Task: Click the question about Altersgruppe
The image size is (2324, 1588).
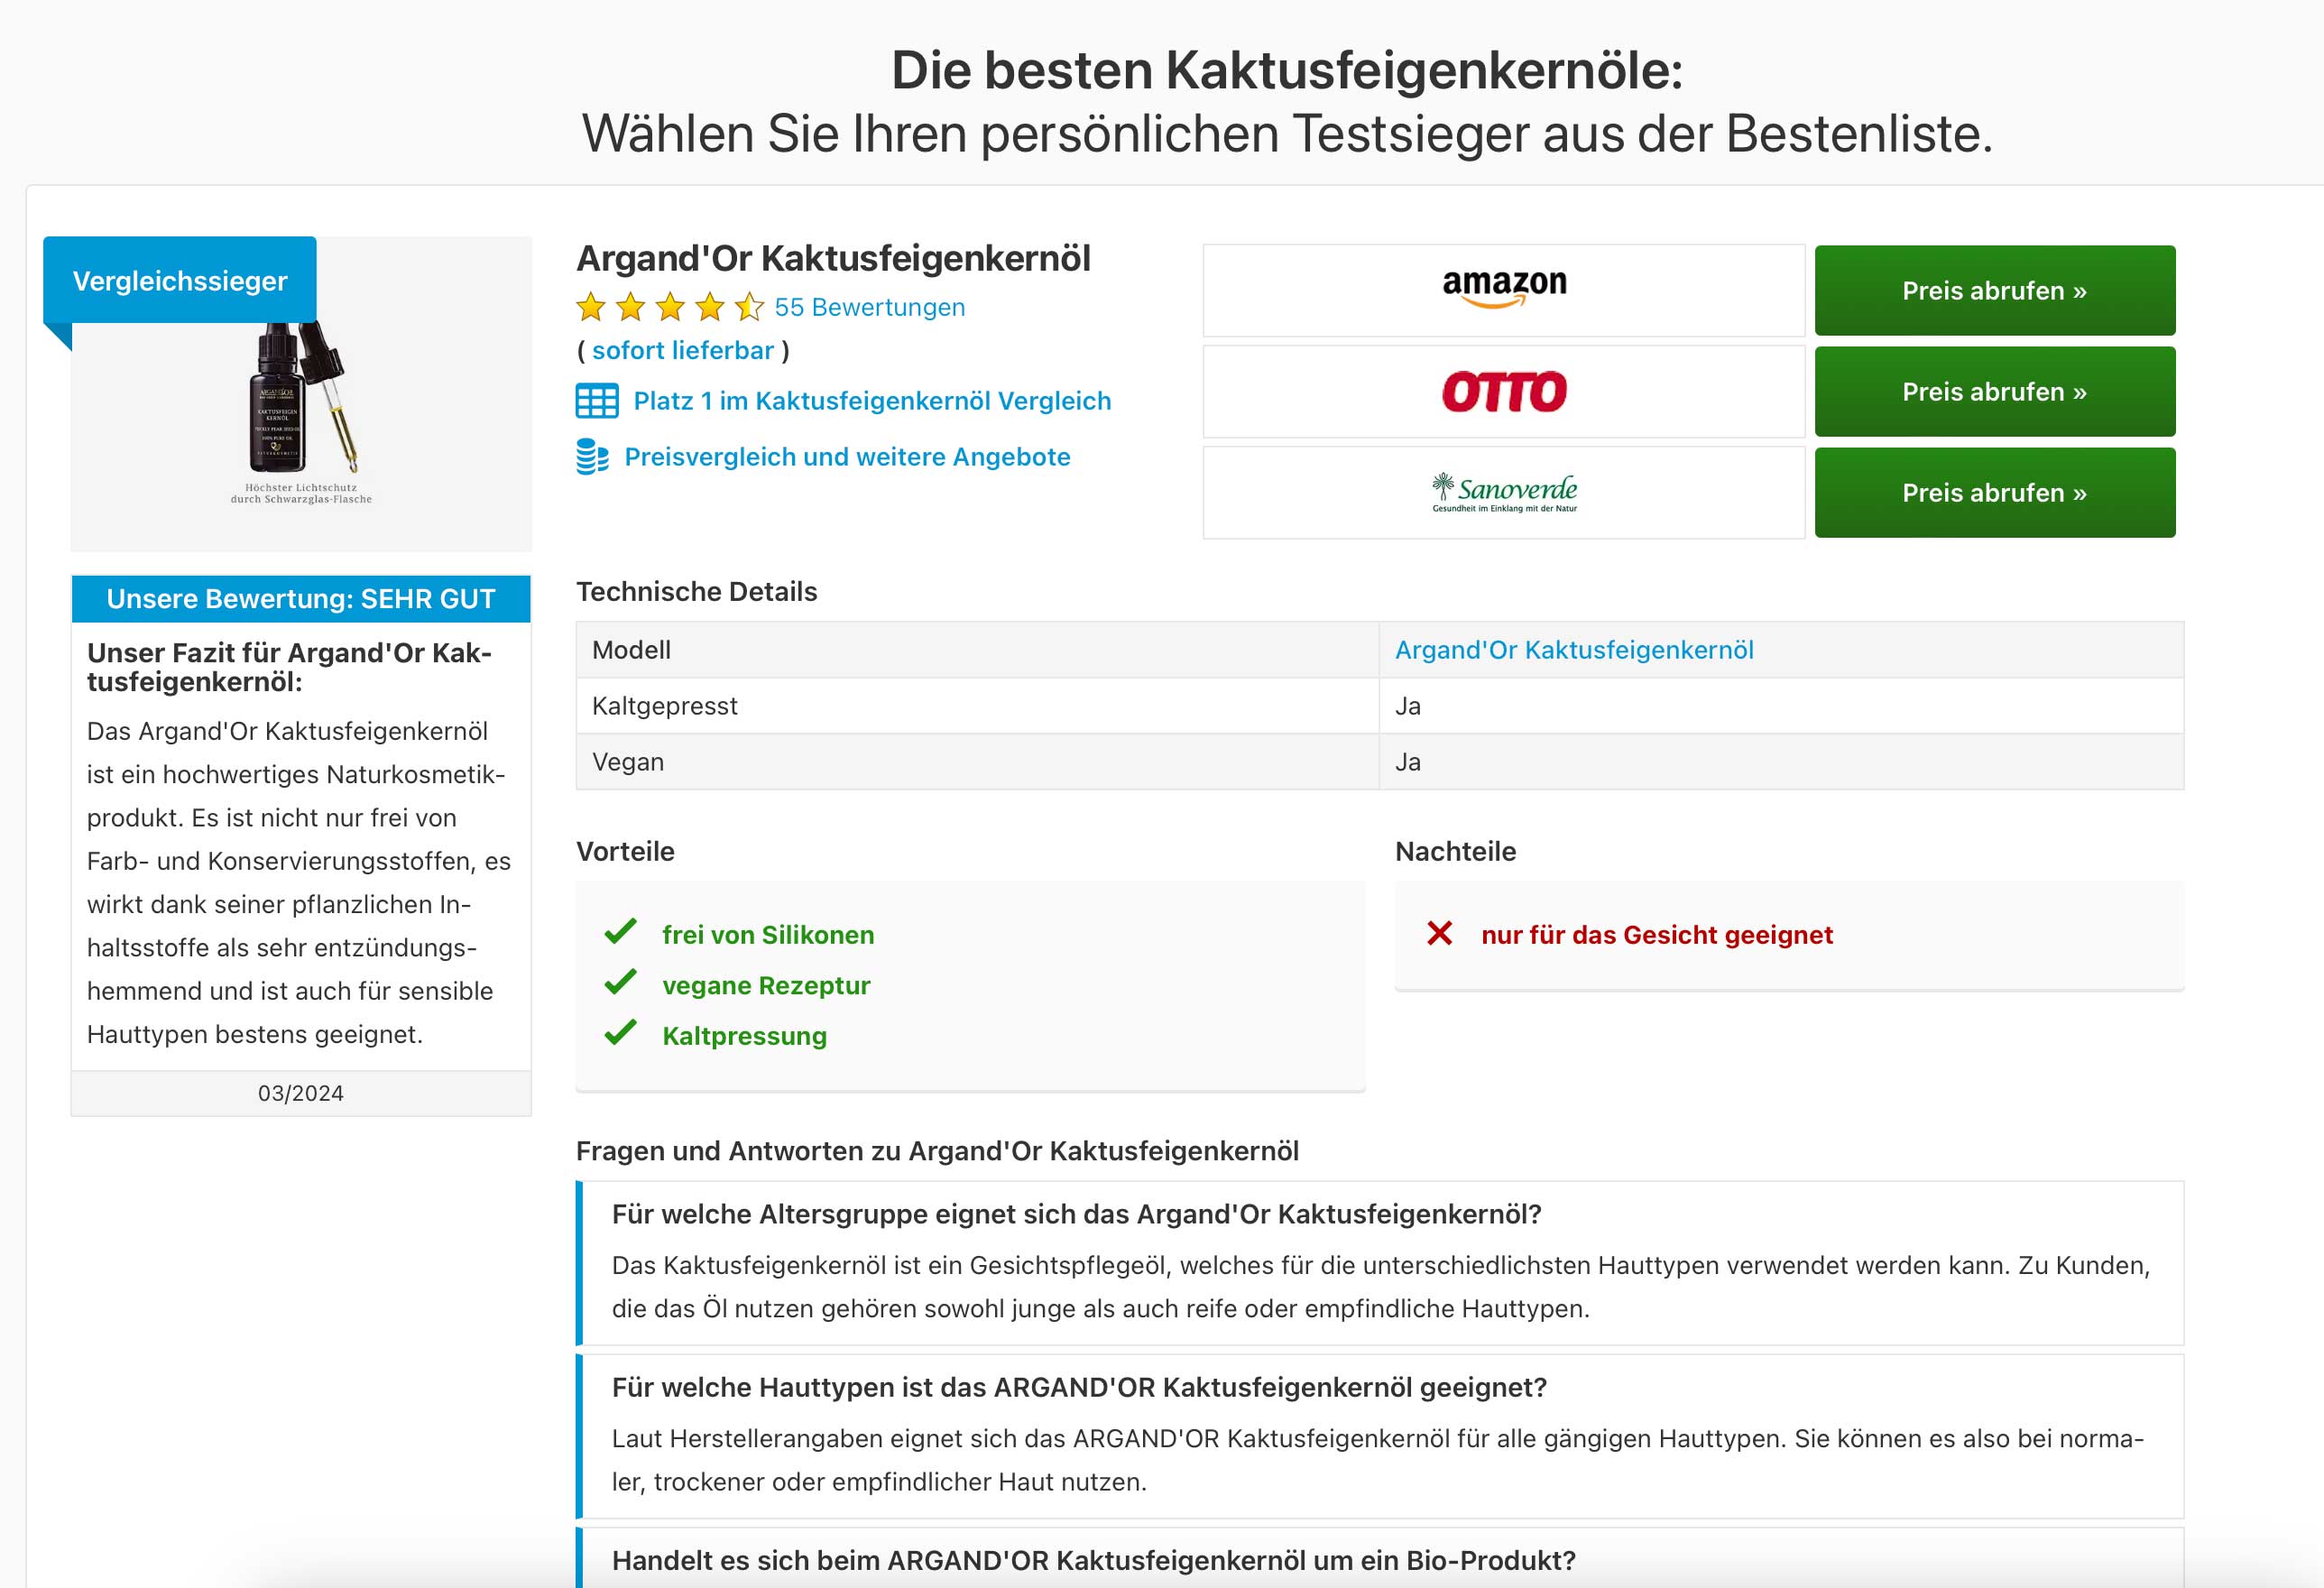Action: (1076, 1214)
